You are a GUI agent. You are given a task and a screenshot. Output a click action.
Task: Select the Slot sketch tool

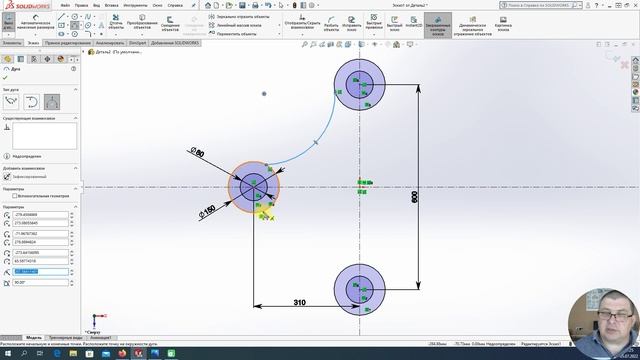pos(61,34)
